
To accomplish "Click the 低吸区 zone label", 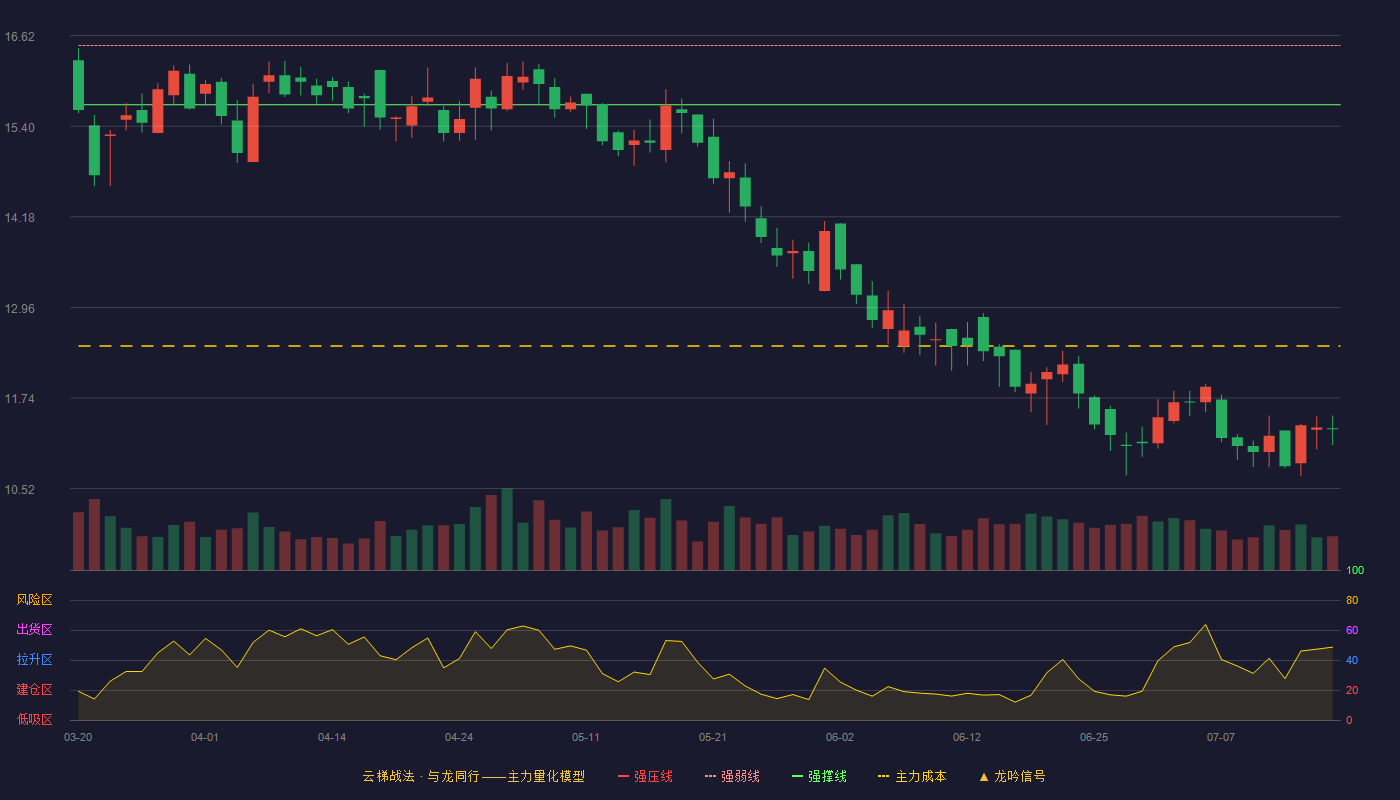I will [34, 719].
